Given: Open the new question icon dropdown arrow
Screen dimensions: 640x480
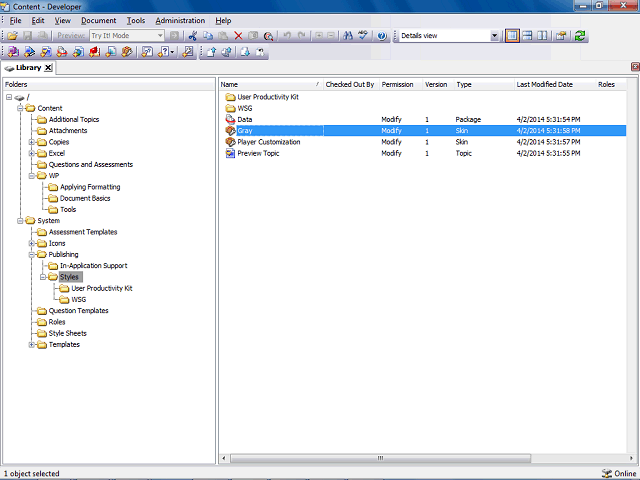Looking at the screenshot, I should 172,52.
